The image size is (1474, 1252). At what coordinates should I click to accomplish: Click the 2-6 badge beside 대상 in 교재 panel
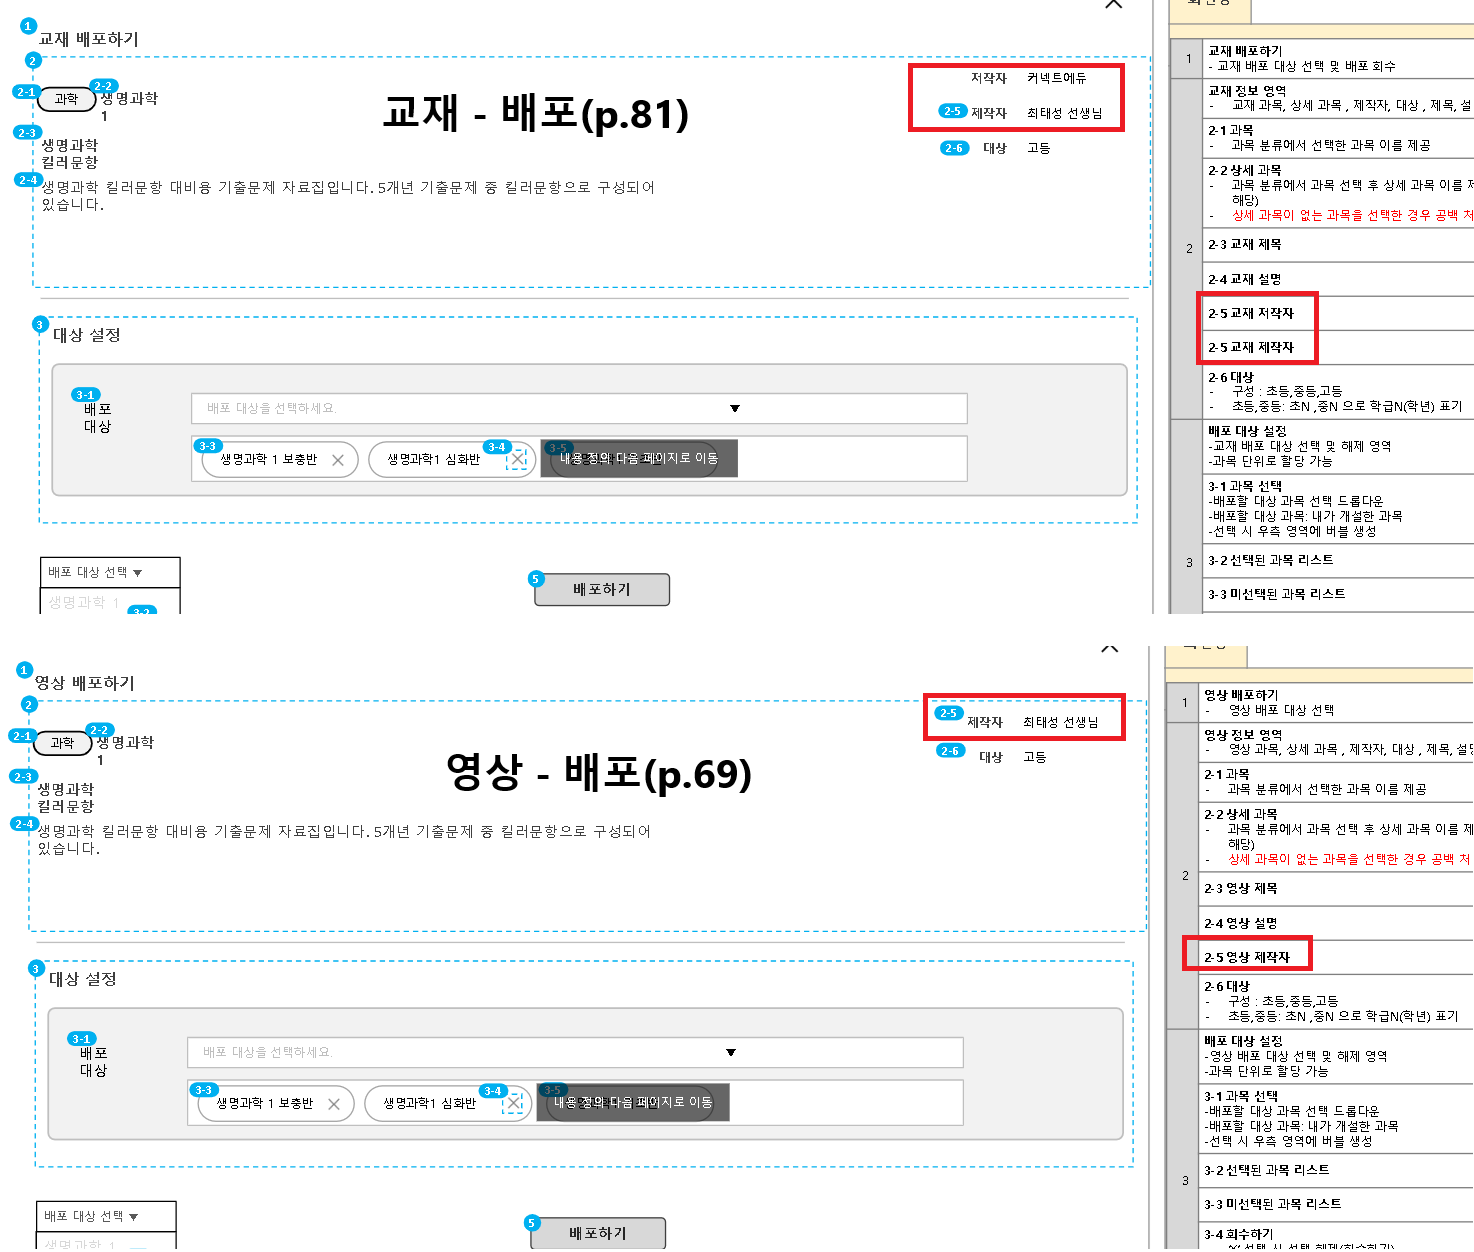pyautogui.click(x=954, y=148)
